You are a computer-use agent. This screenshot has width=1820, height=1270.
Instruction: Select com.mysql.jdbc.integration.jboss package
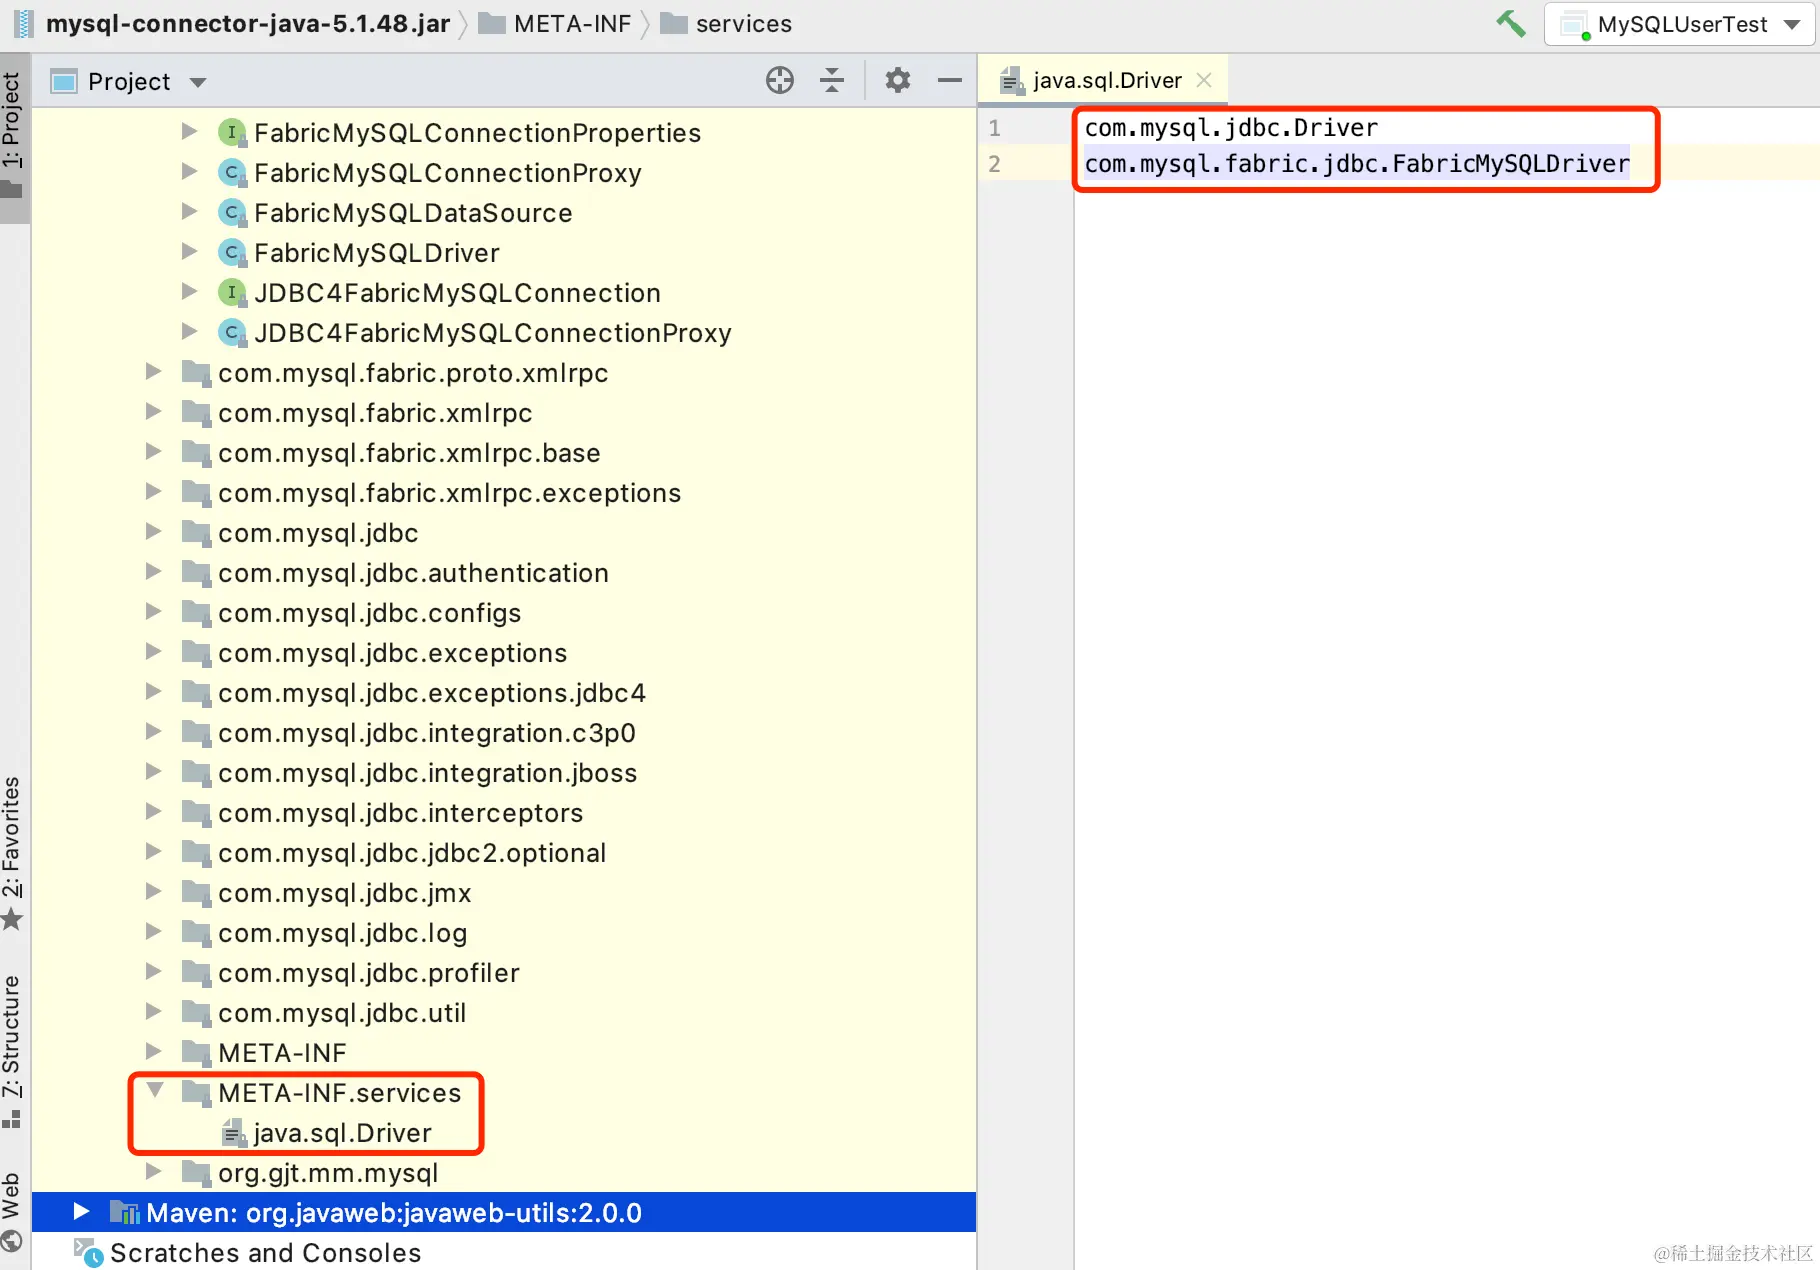tap(427, 773)
